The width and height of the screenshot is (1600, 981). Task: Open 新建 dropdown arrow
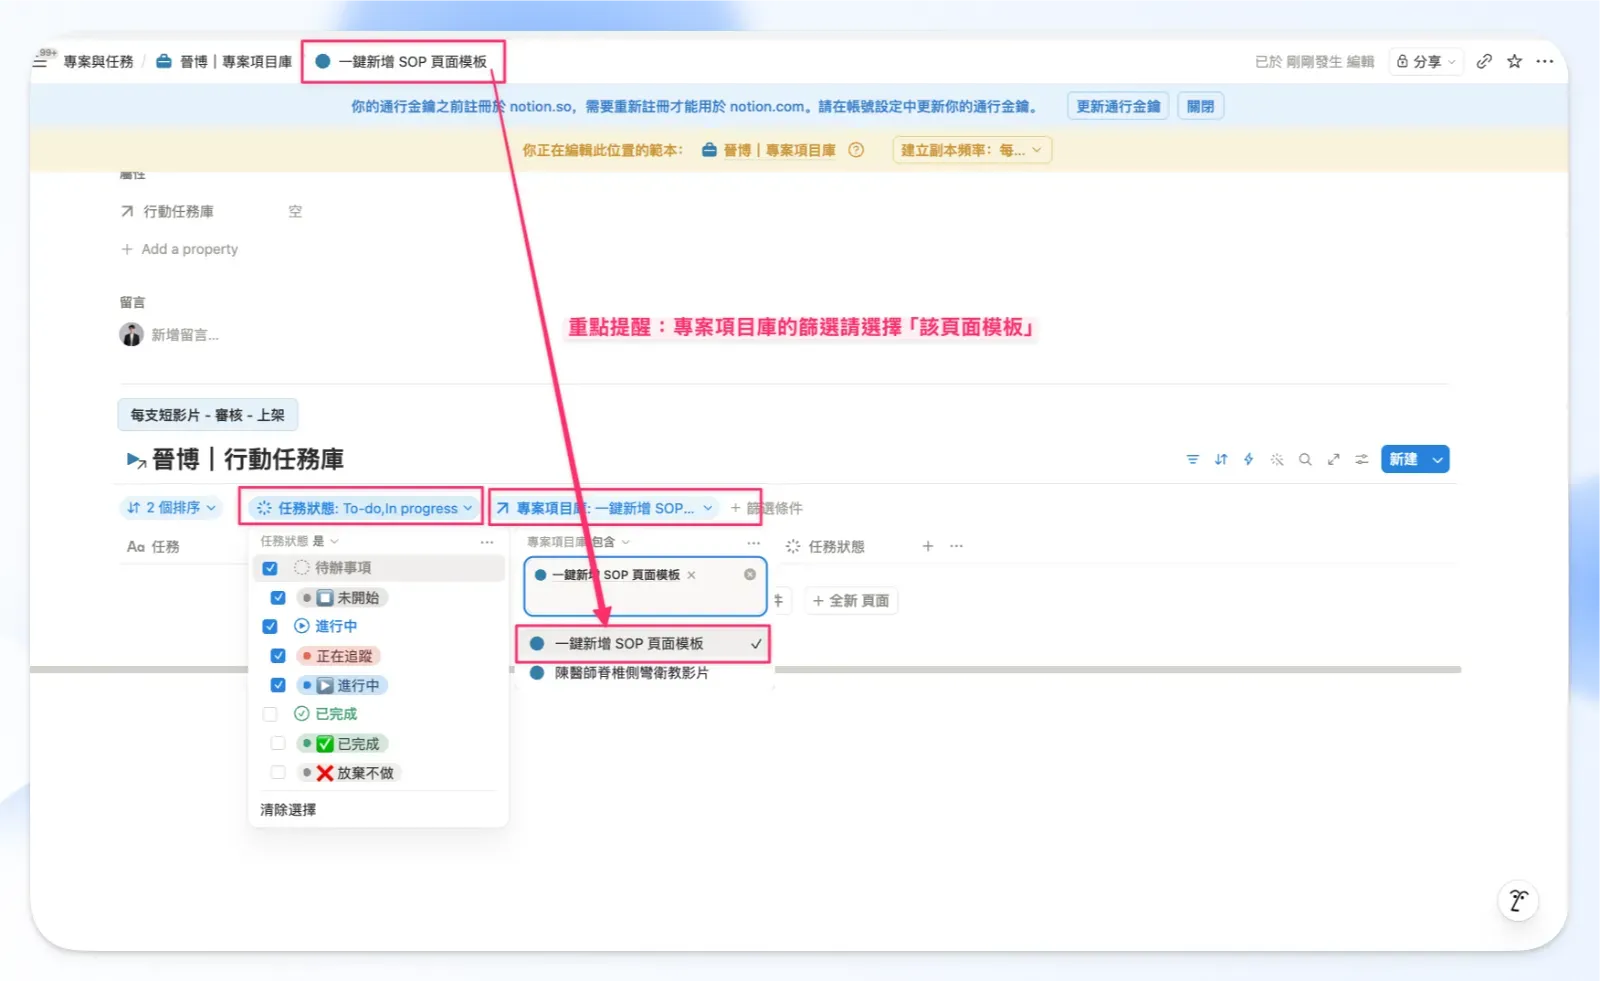(x=1438, y=459)
